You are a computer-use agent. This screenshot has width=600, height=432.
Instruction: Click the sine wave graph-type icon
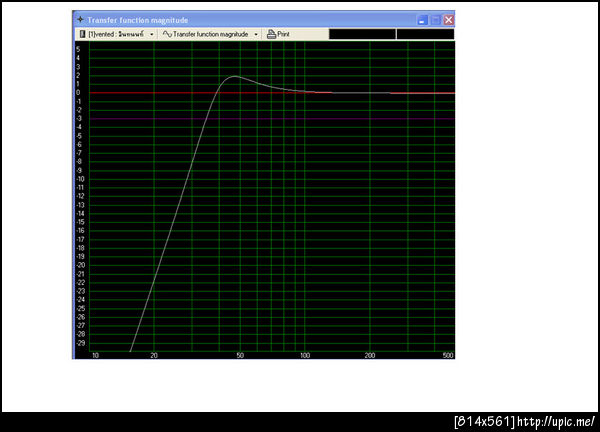167,34
